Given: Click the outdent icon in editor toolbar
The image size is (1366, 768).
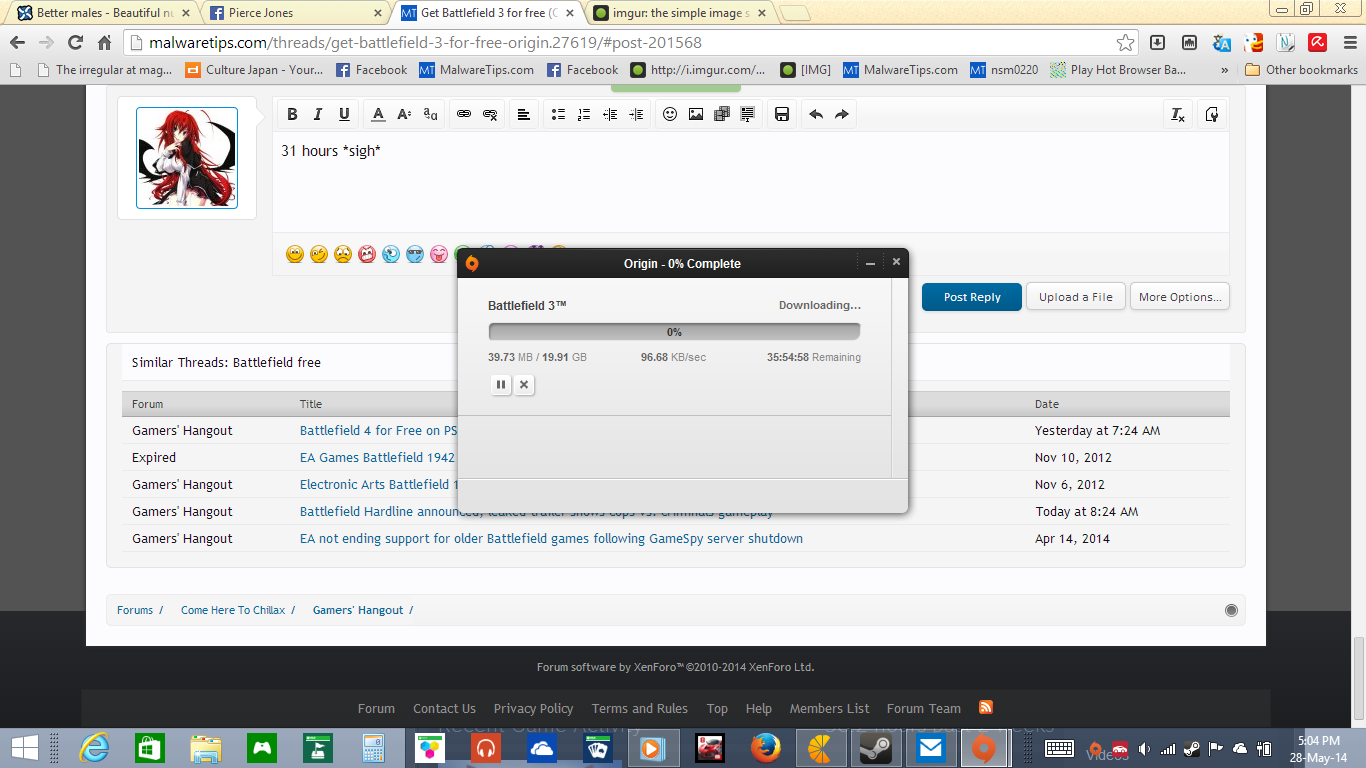Looking at the screenshot, I should 610,114.
